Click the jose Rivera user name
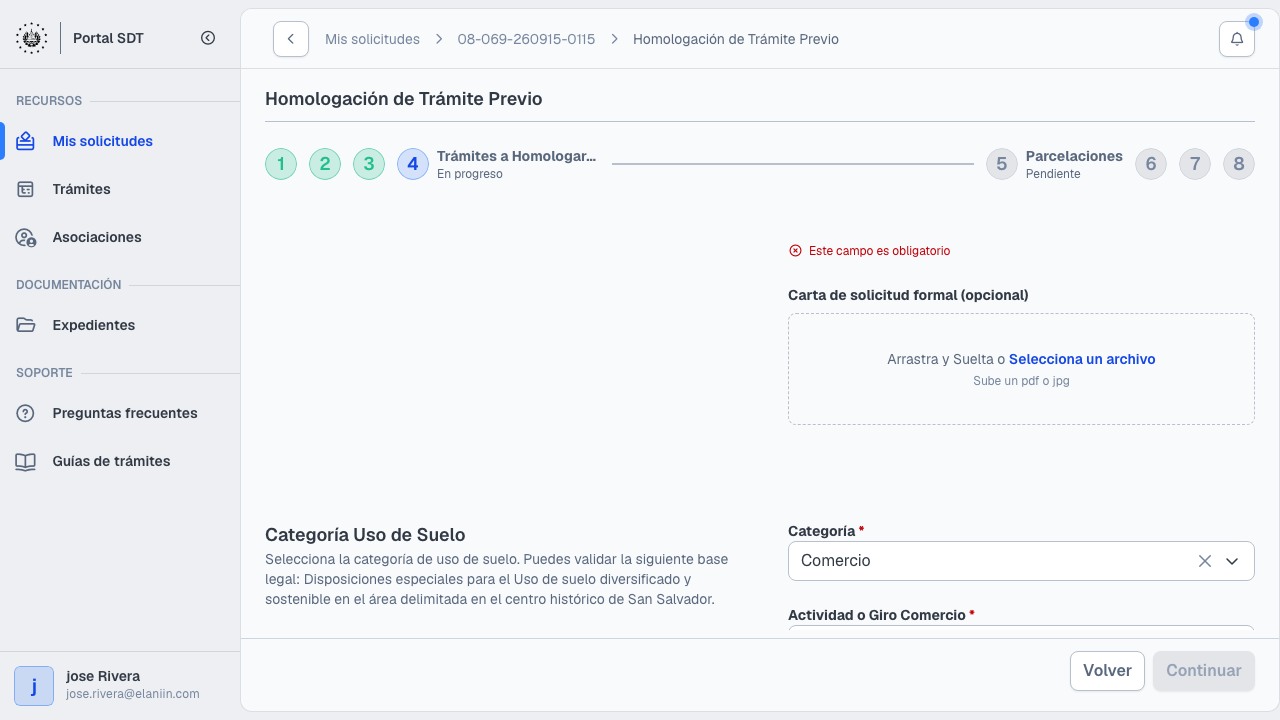This screenshot has width=1280, height=720. pyautogui.click(x=103, y=676)
